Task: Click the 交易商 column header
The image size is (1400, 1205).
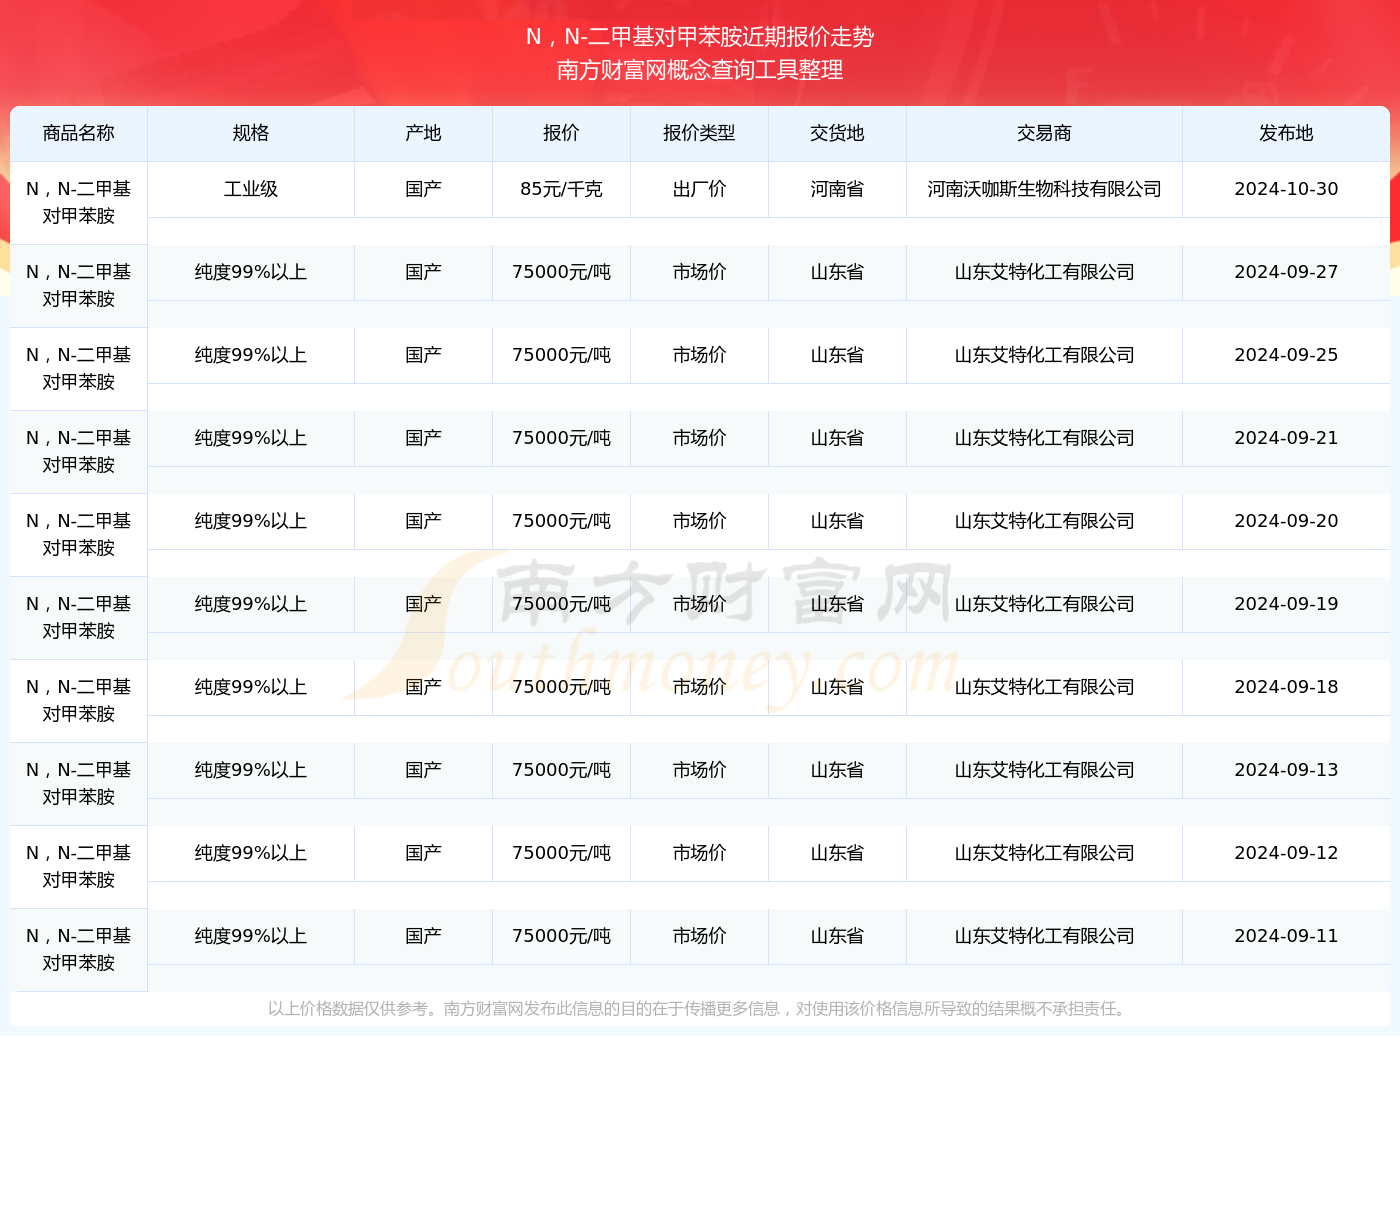Action: click(1044, 133)
